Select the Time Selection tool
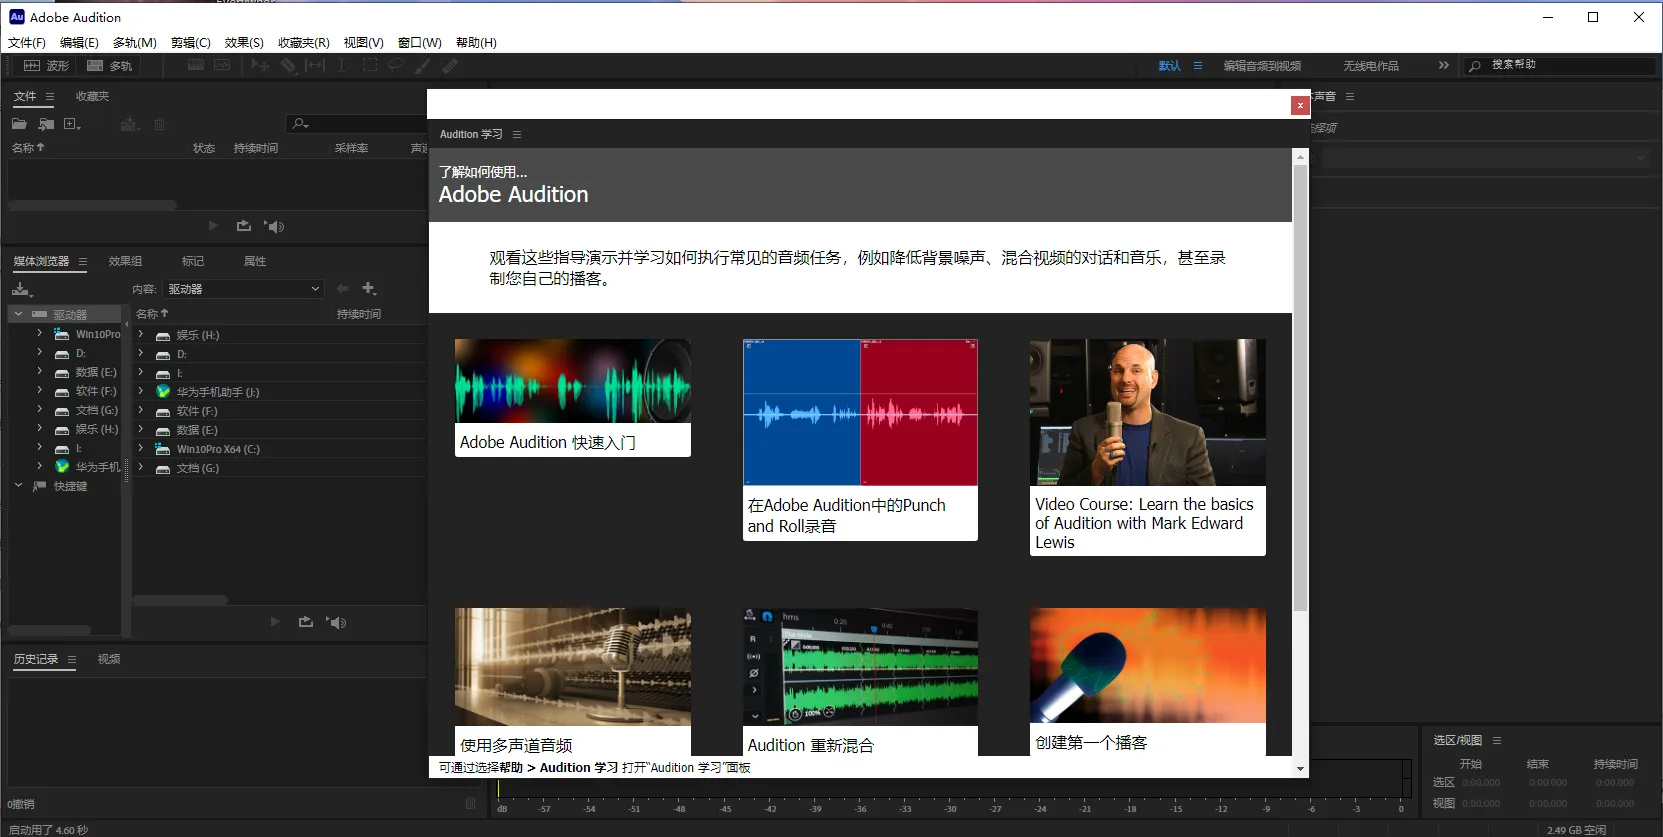This screenshot has height=837, width=1663. (x=341, y=65)
